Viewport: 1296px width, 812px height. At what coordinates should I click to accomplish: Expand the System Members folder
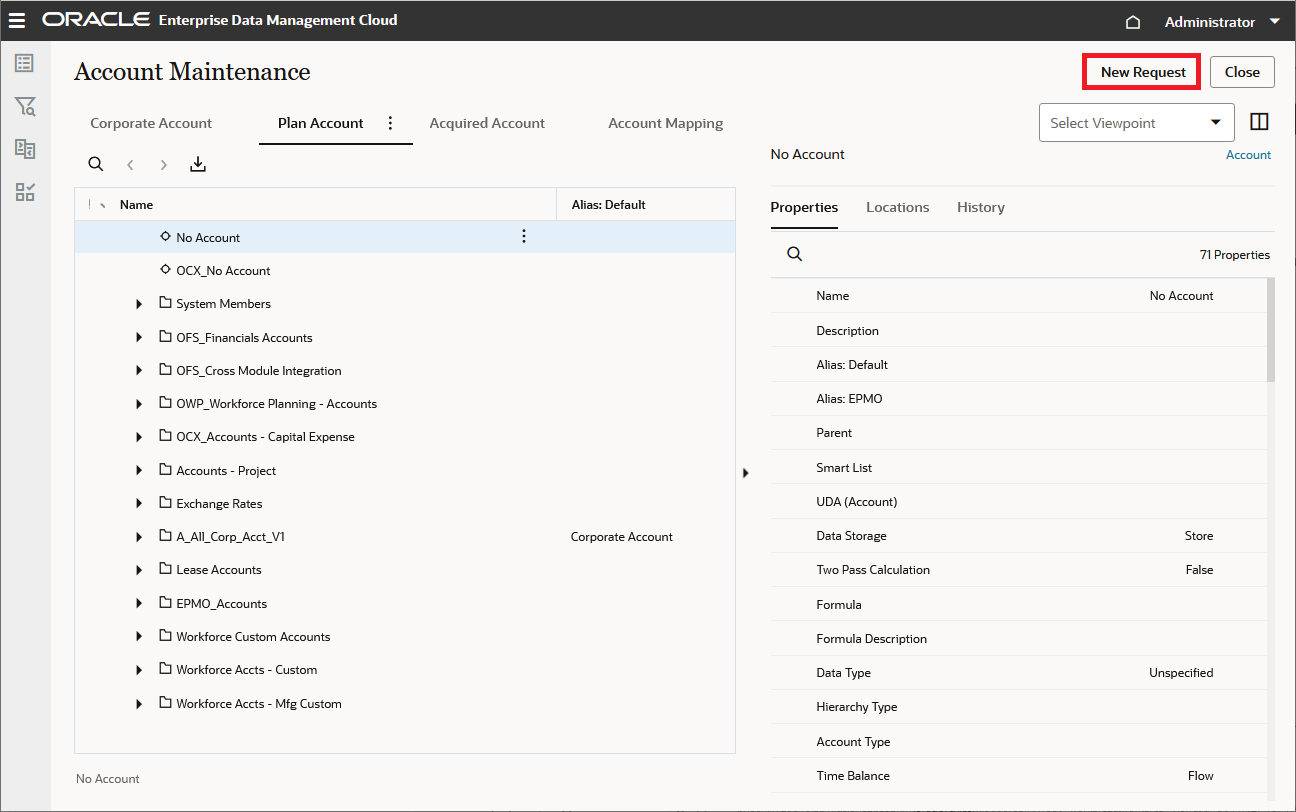(139, 304)
